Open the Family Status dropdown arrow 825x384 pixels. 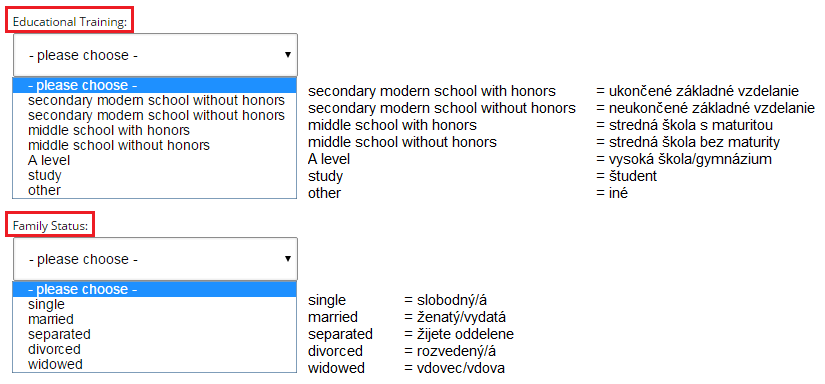287,259
